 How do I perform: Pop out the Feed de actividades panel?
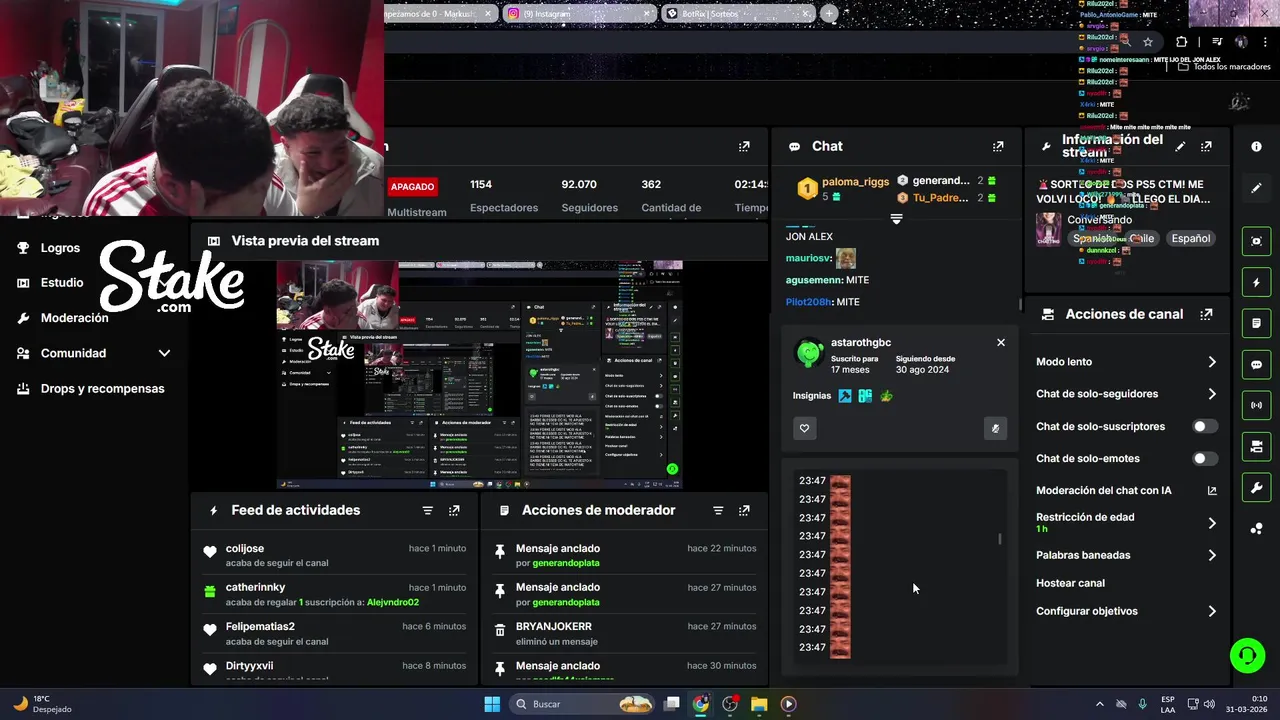pos(454,510)
